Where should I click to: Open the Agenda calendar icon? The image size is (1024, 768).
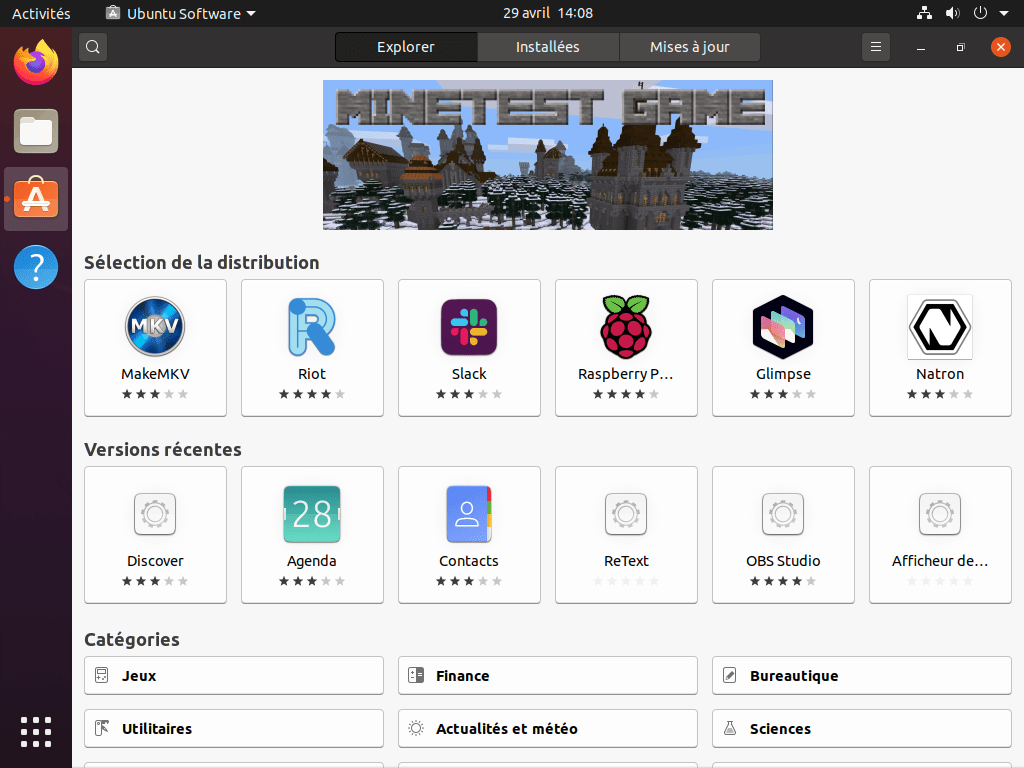[312, 514]
